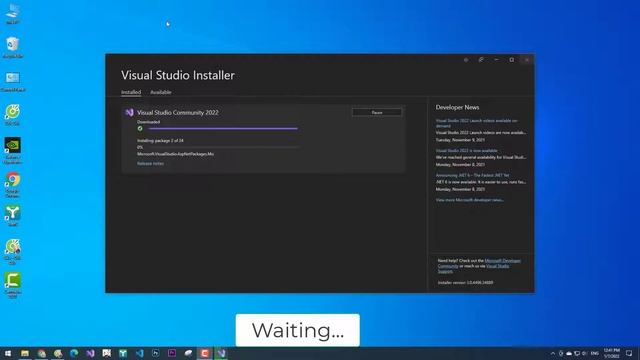Open This PC desktop icon
This screenshot has width=640, height=360.
tap(13, 13)
